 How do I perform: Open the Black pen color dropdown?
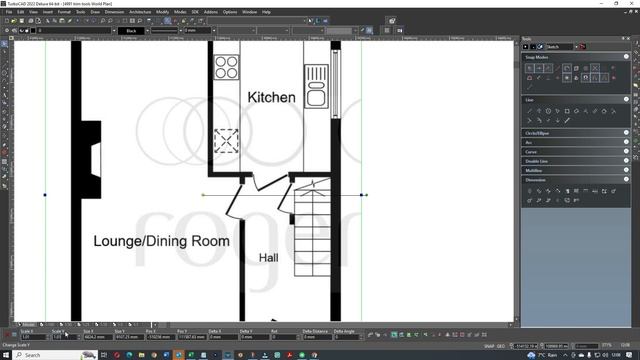coord(147,31)
